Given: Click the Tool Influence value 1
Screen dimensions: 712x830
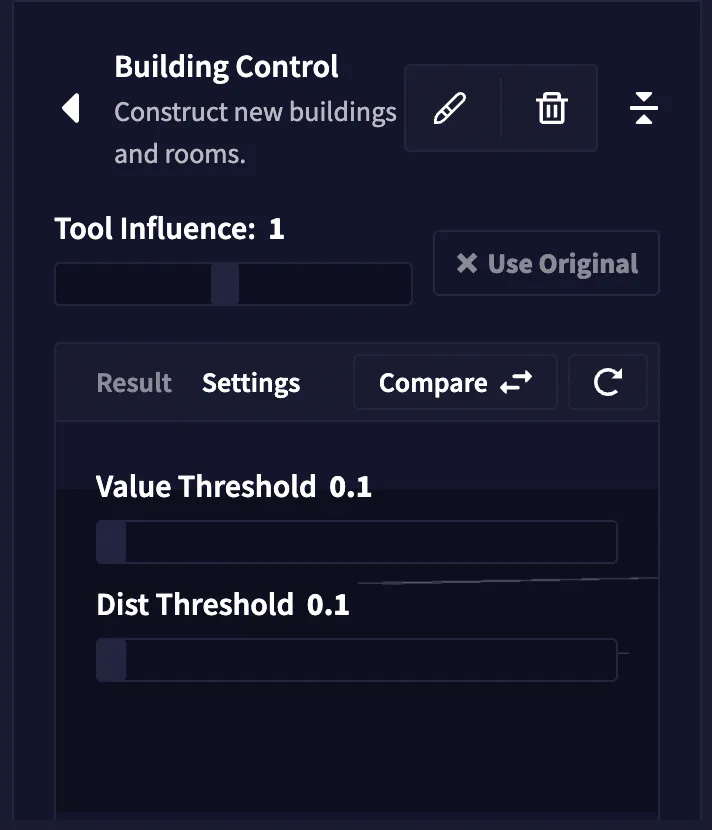Looking at the screenshot, I should (x=276, y=229).
